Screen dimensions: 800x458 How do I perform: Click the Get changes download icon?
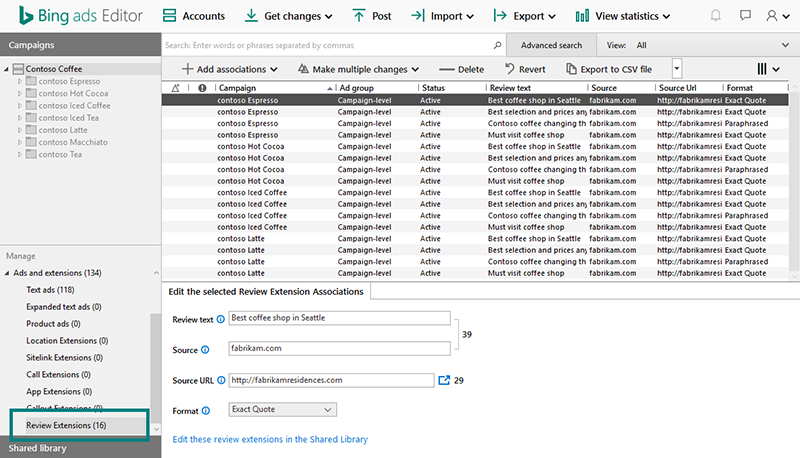tap(251, 16)
